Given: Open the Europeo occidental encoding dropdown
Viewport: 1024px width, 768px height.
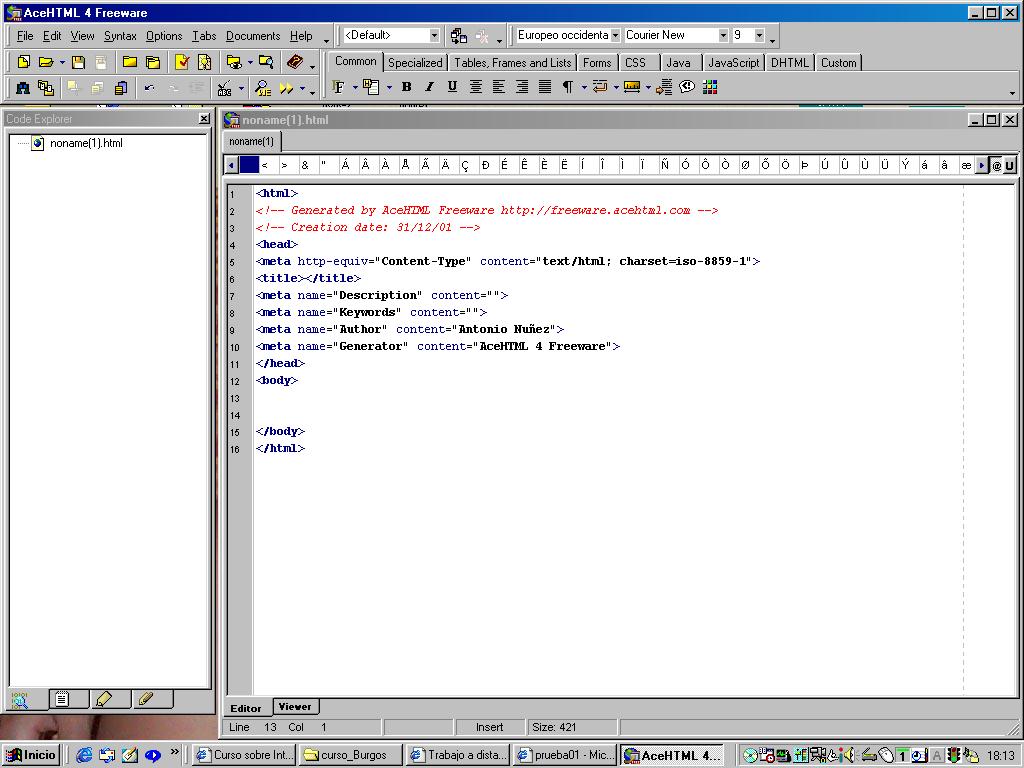Looking at the screenshot, I should [615, 35].
